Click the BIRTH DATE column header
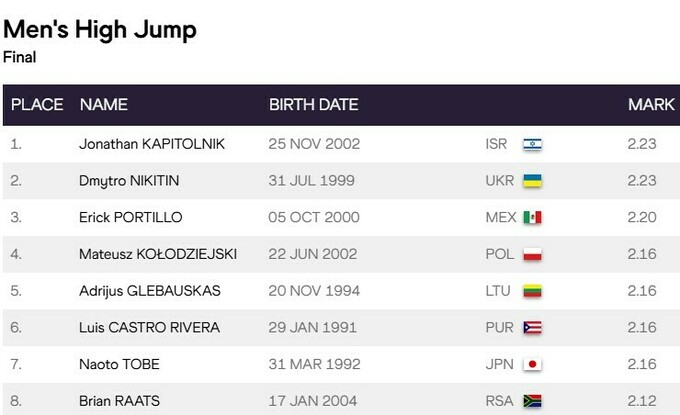Screen dimensions: 680x415 (x=314, y=105)
